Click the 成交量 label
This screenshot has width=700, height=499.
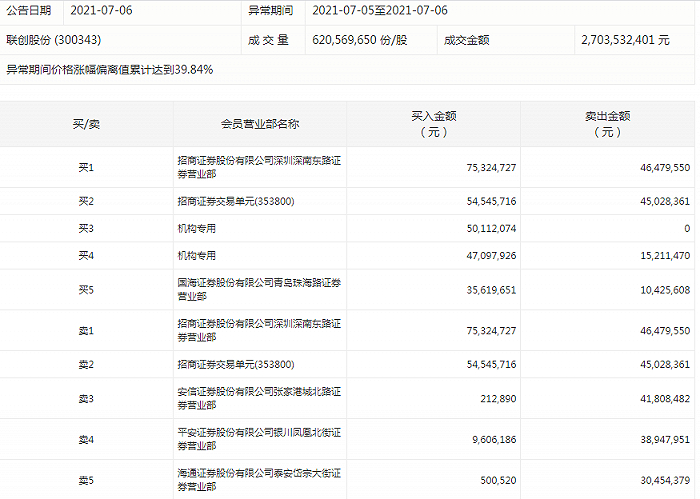(x=268, y=40)
